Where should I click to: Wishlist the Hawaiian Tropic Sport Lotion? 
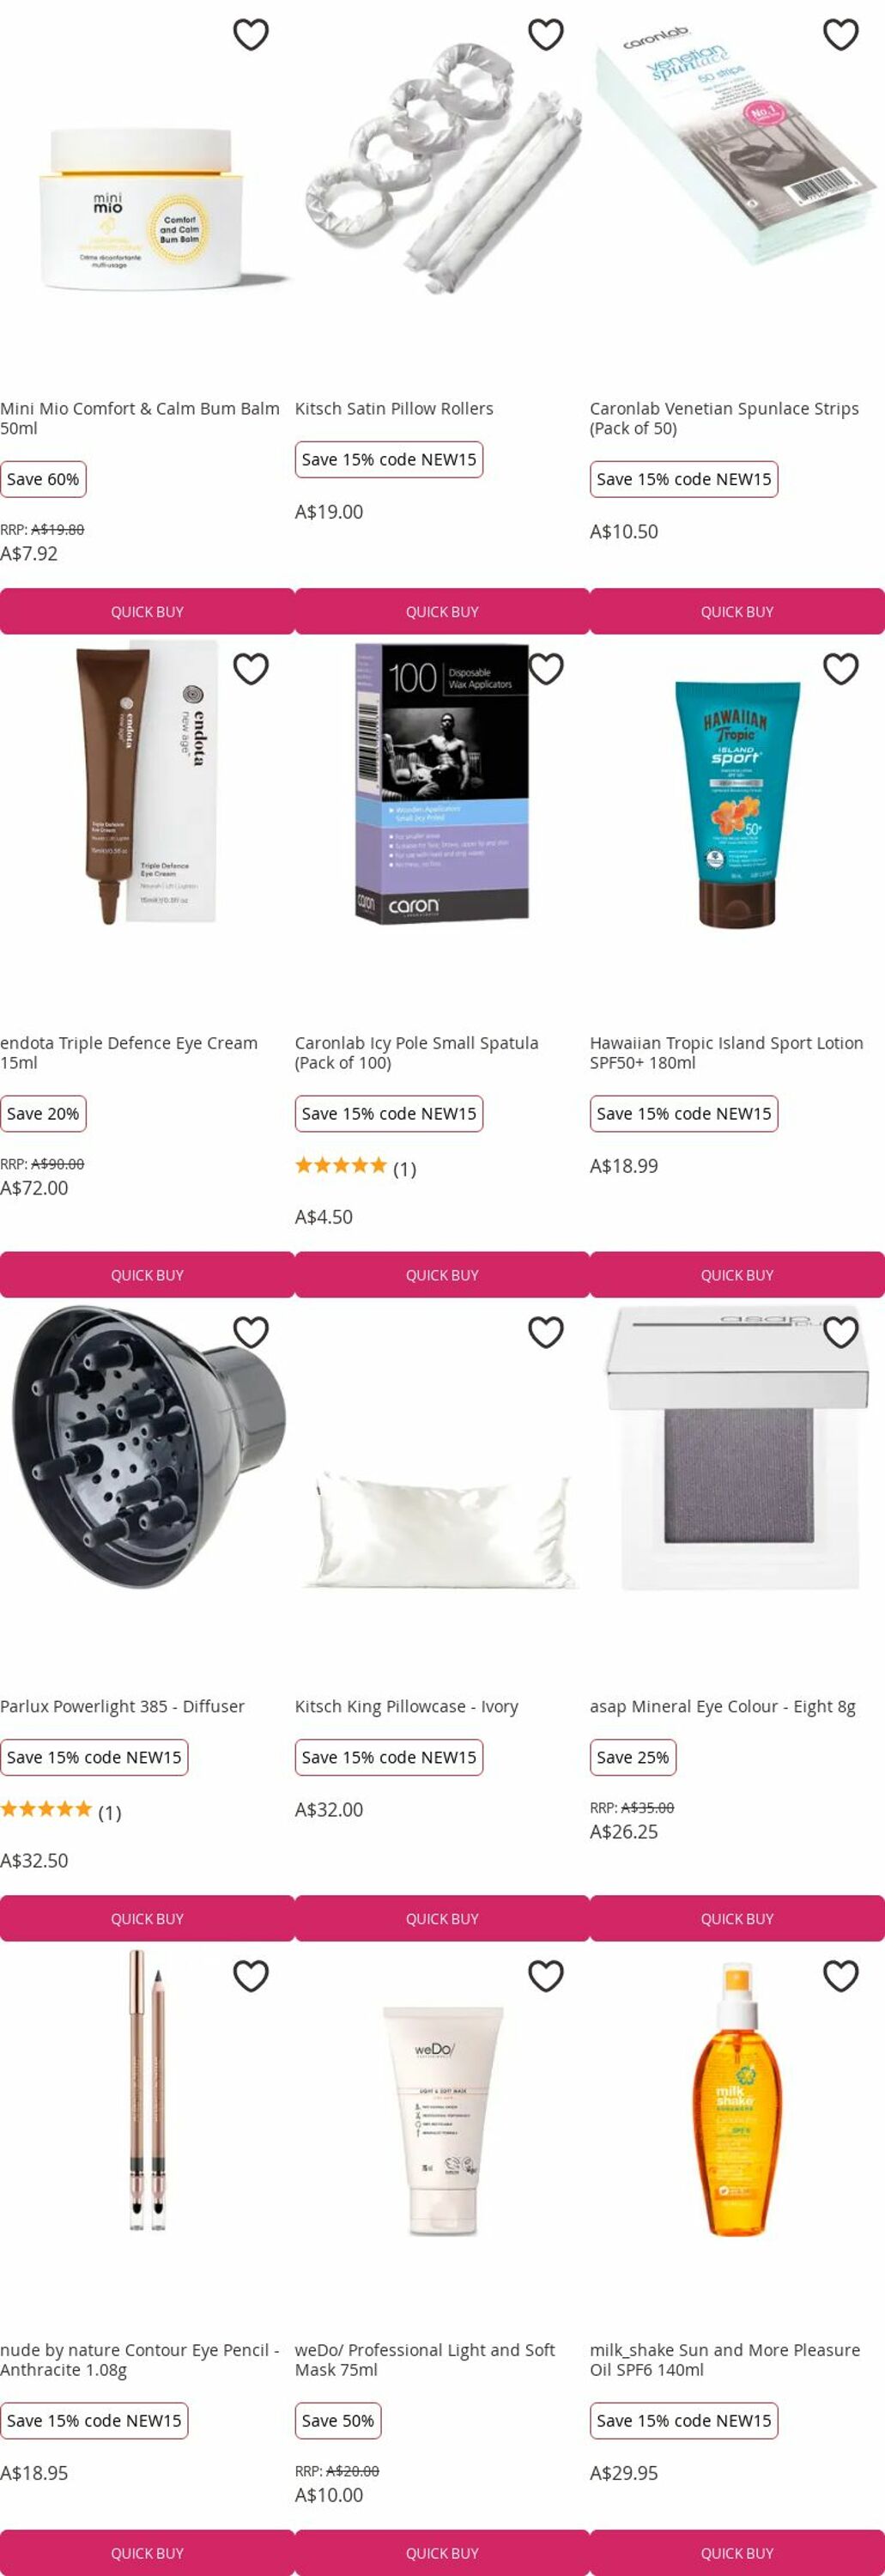click(841, 669)
